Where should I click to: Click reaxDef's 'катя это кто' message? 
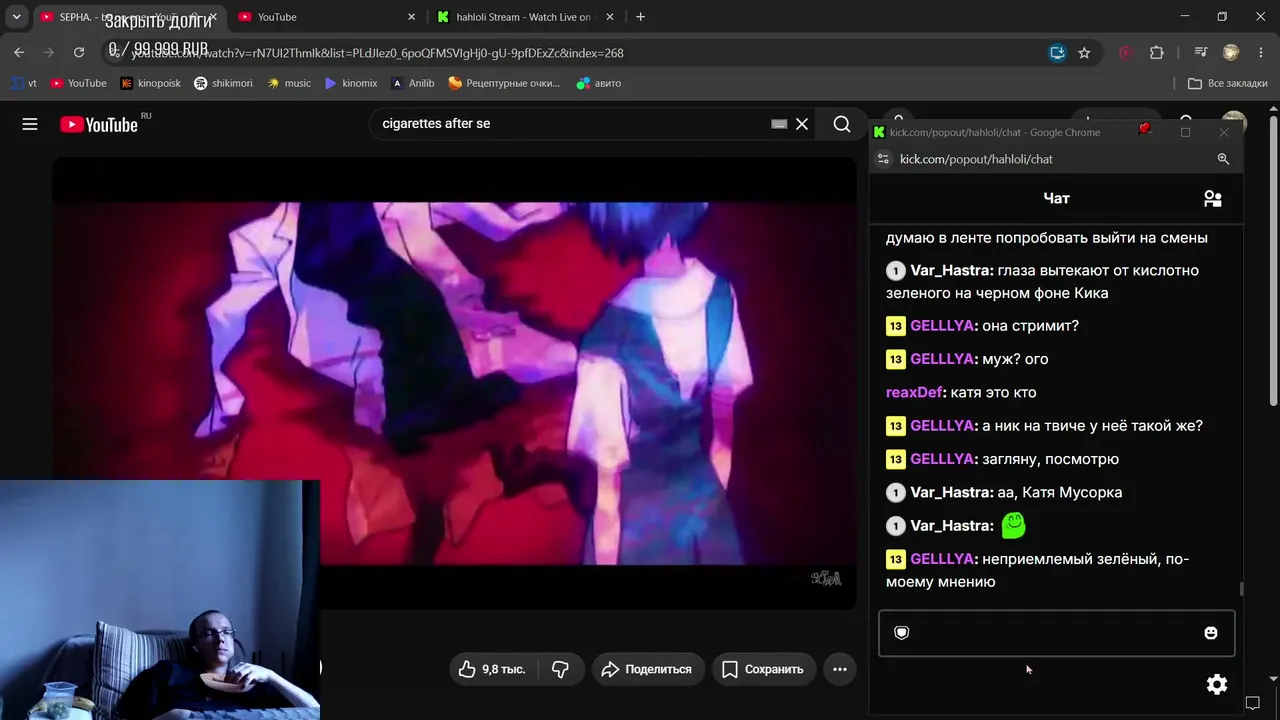click(x=991, y=392)
